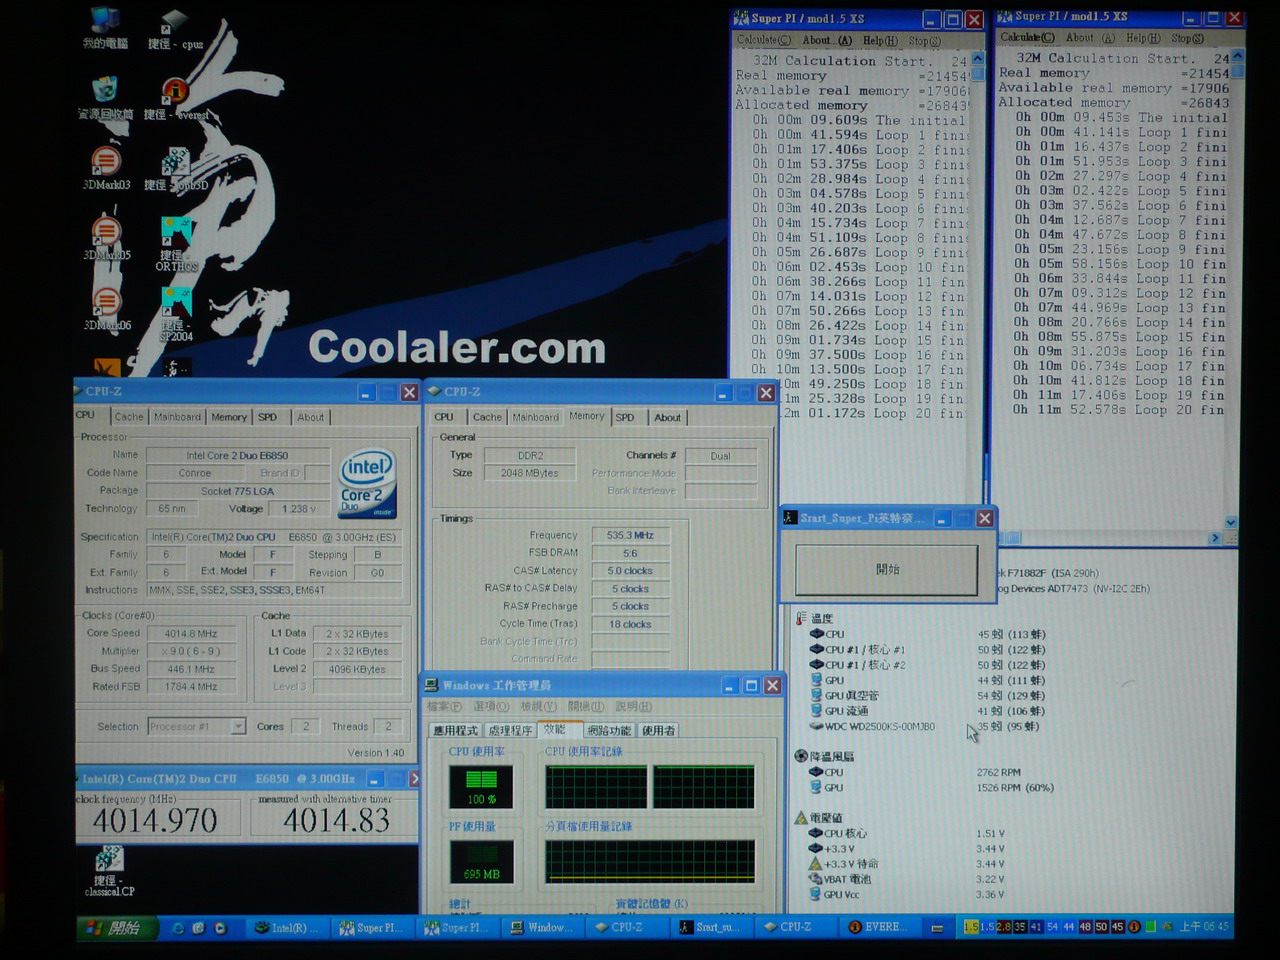The image size is (1280, 960).
Task: Launch the ORTHOS shortcut icon
Action: (176, 243)
